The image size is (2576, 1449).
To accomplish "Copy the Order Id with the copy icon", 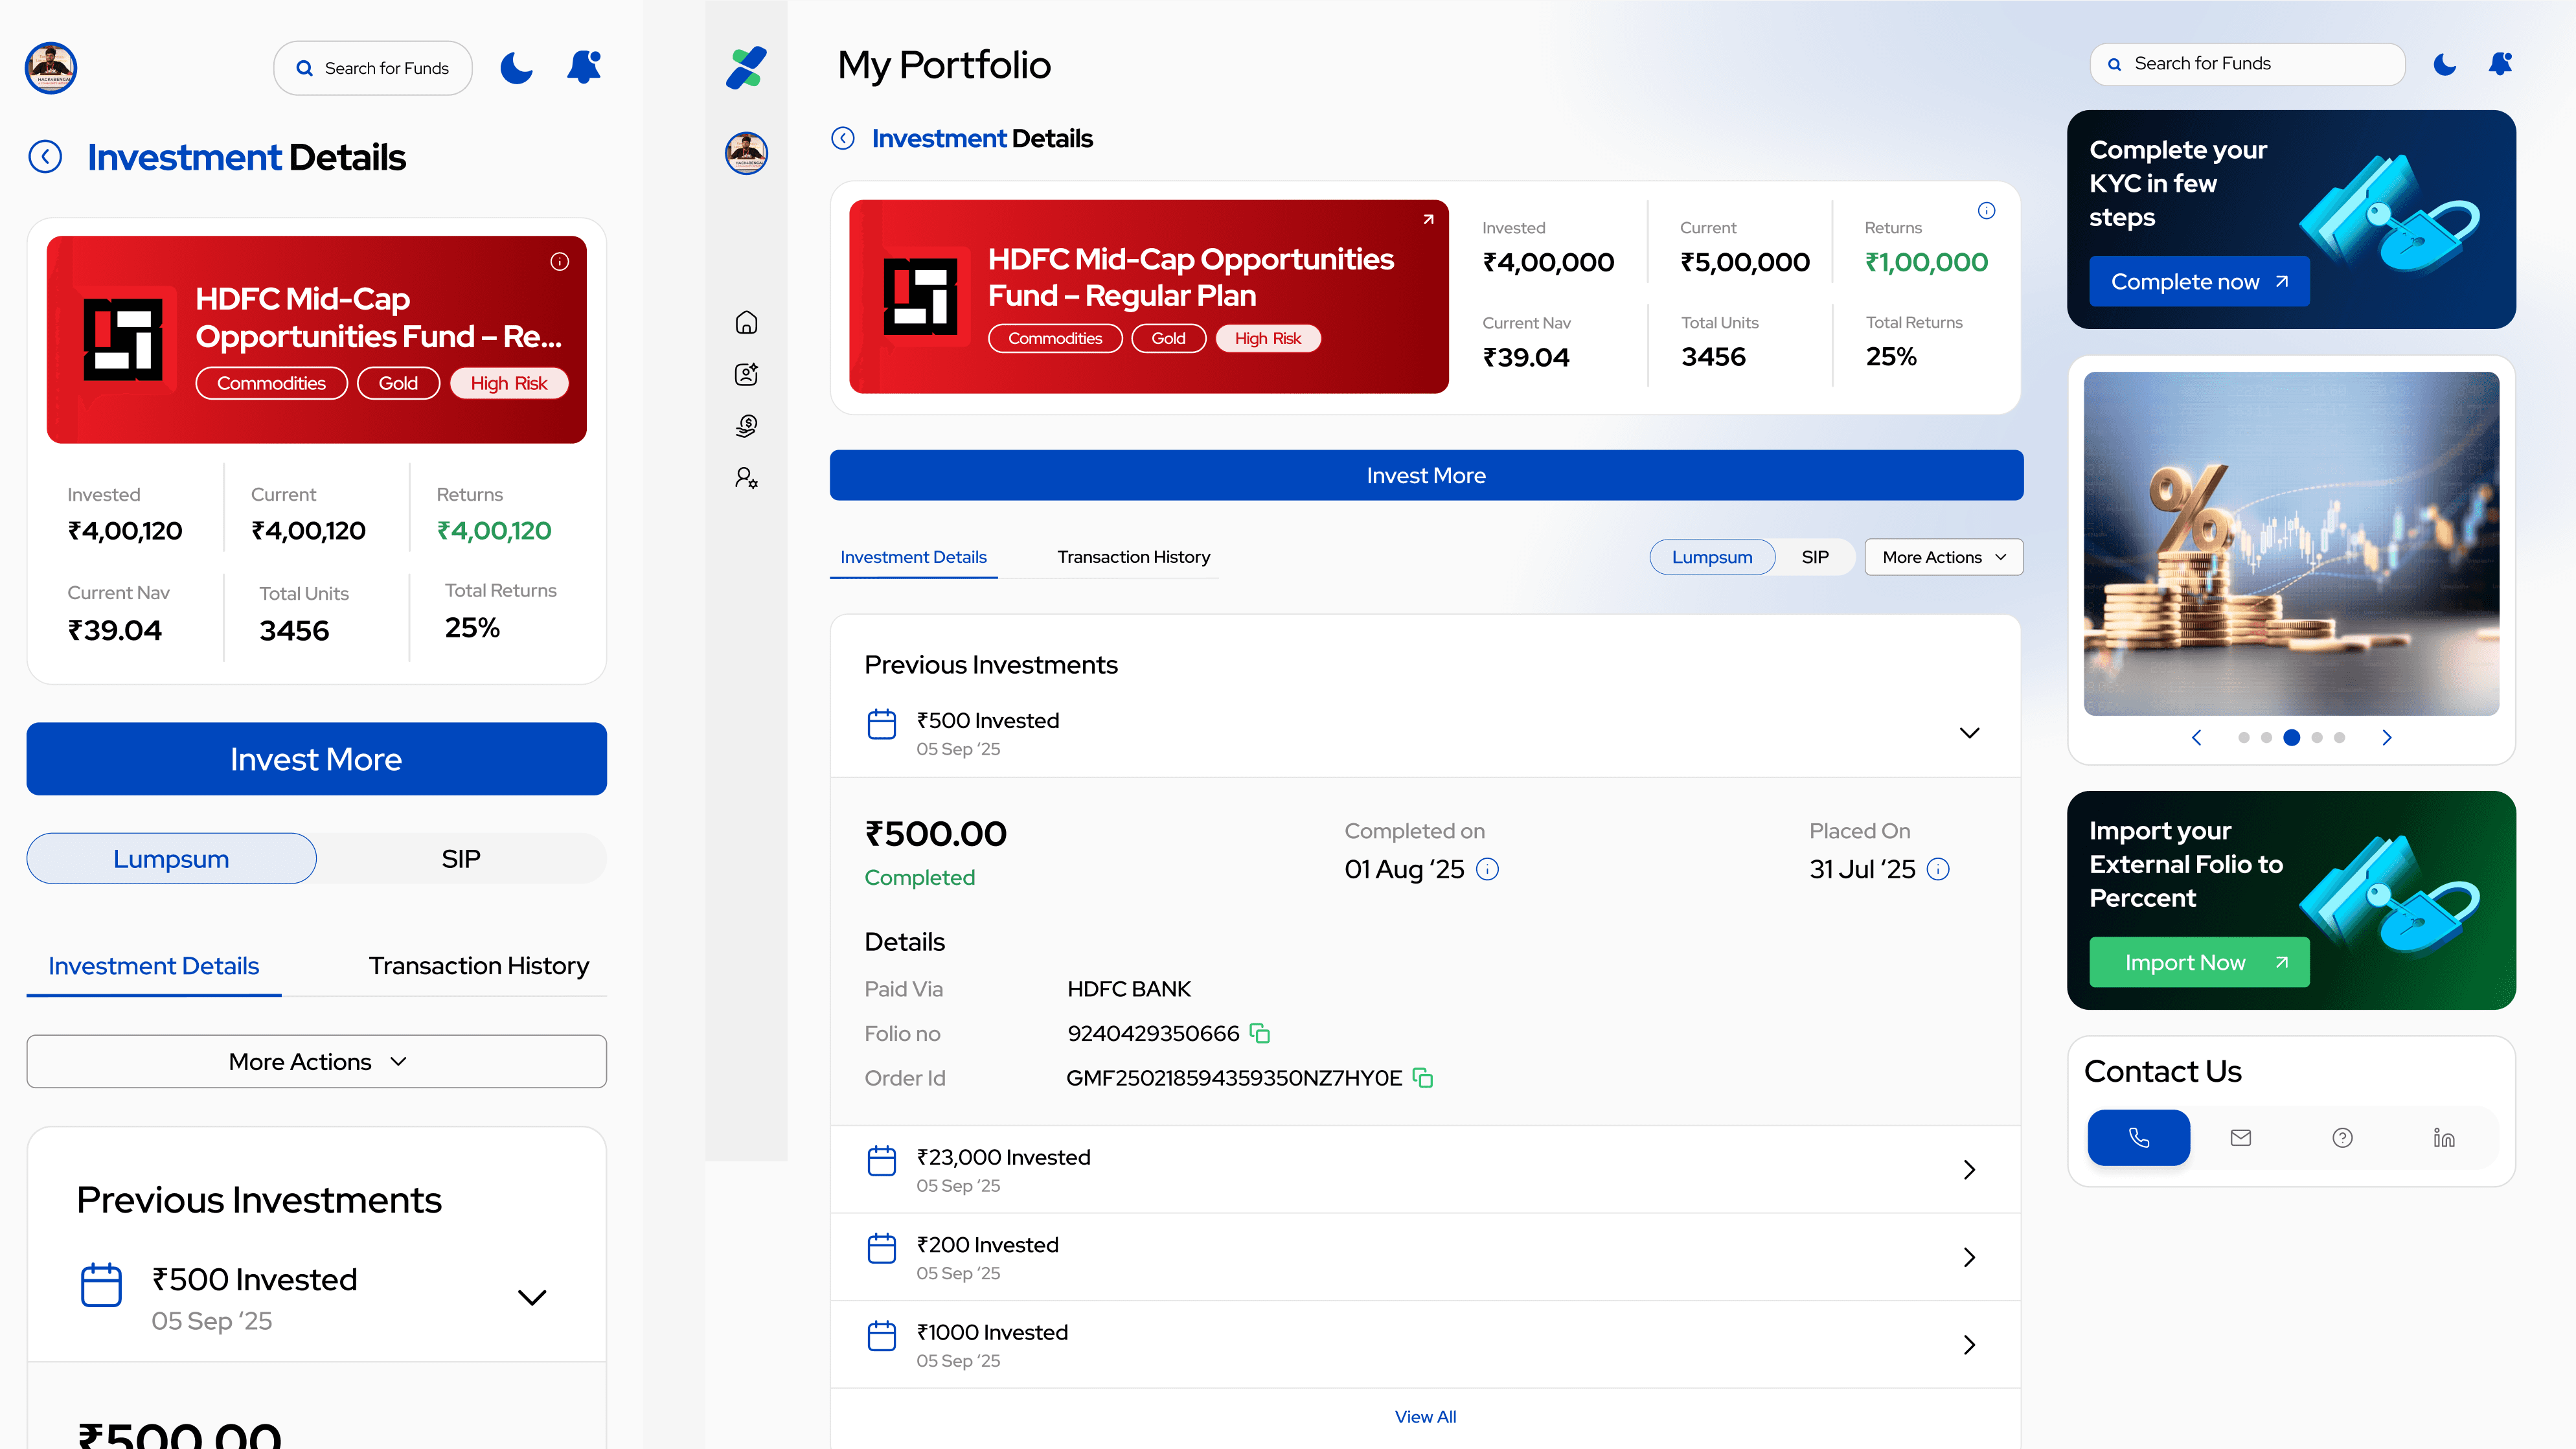I will coord(1423,1078).
